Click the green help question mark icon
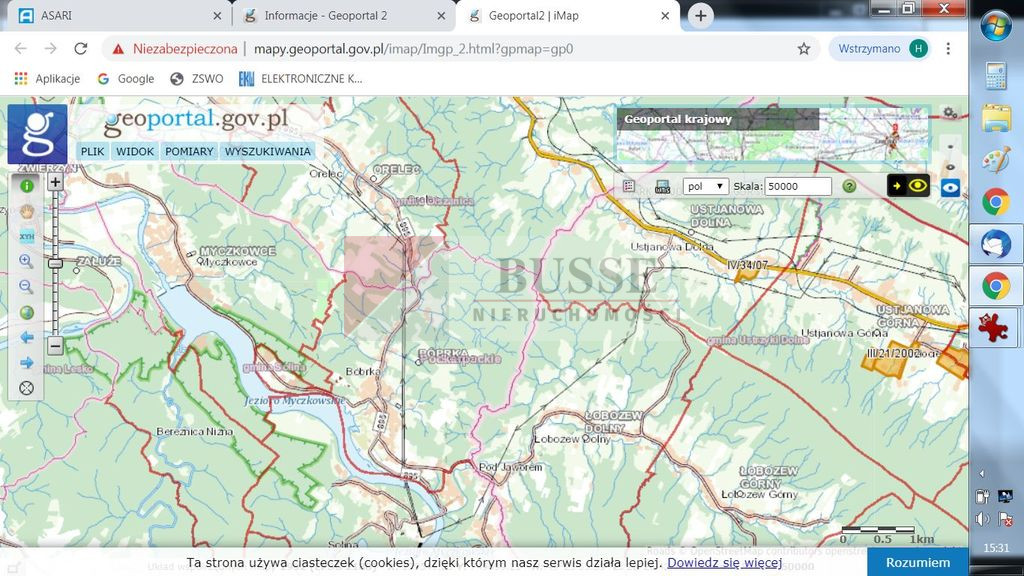This screenshot has width=1024, height=576. [849, 186]
